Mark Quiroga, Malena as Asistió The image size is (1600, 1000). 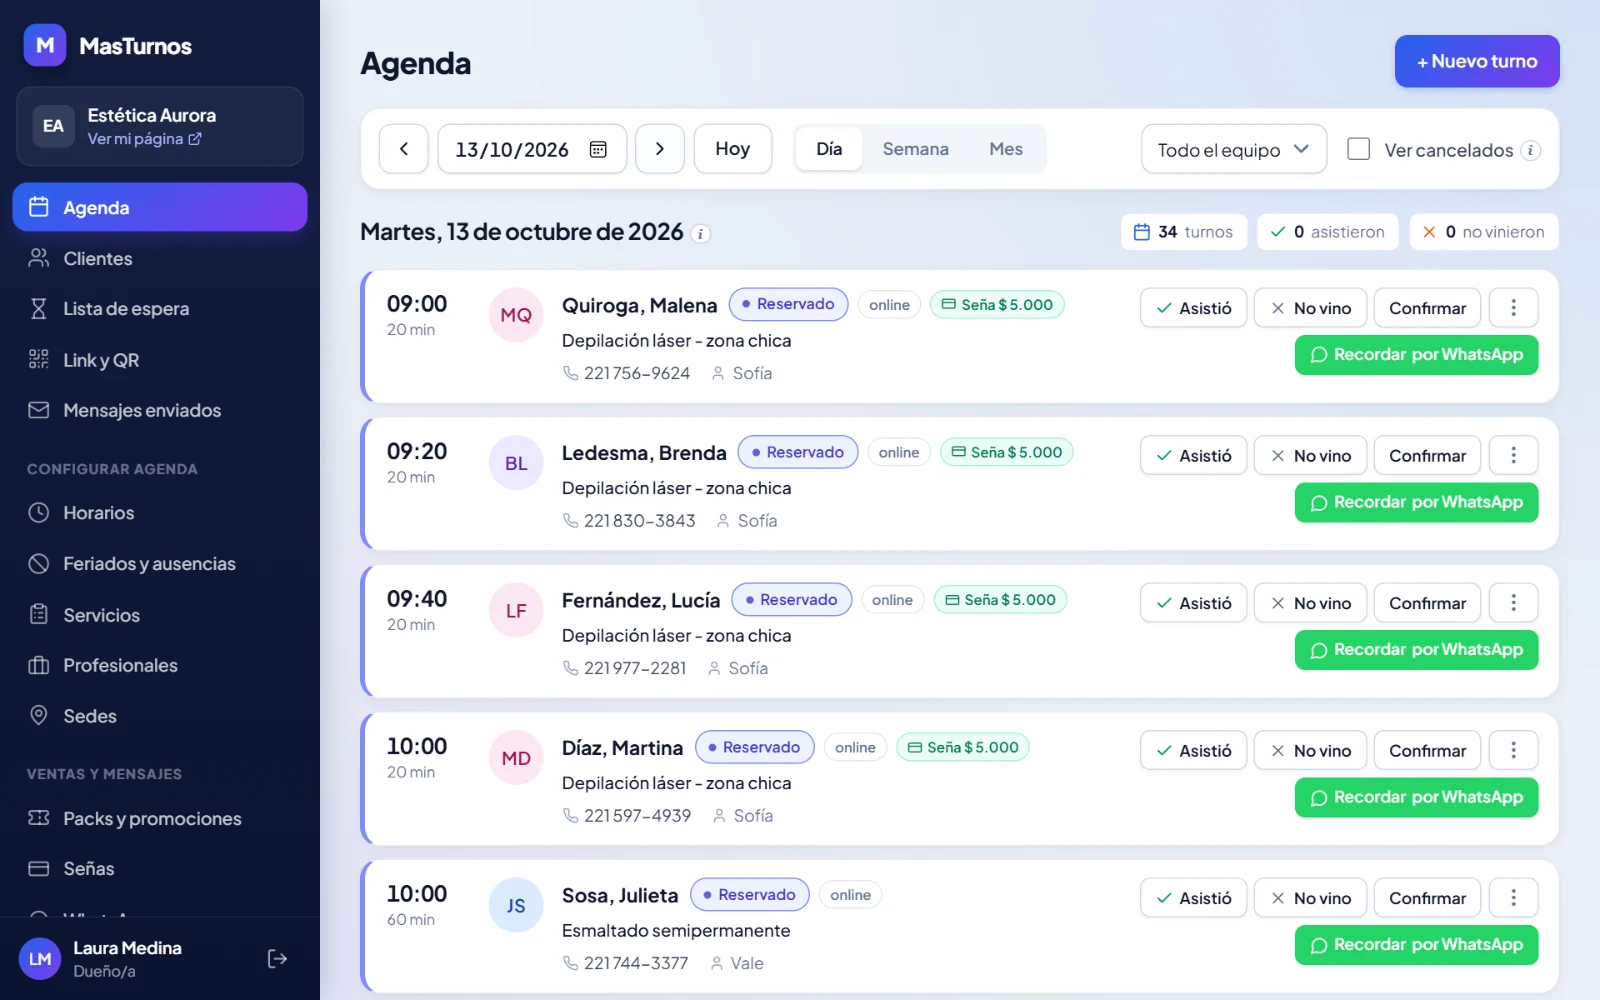pyautogui.click(x=1194, y=308)
